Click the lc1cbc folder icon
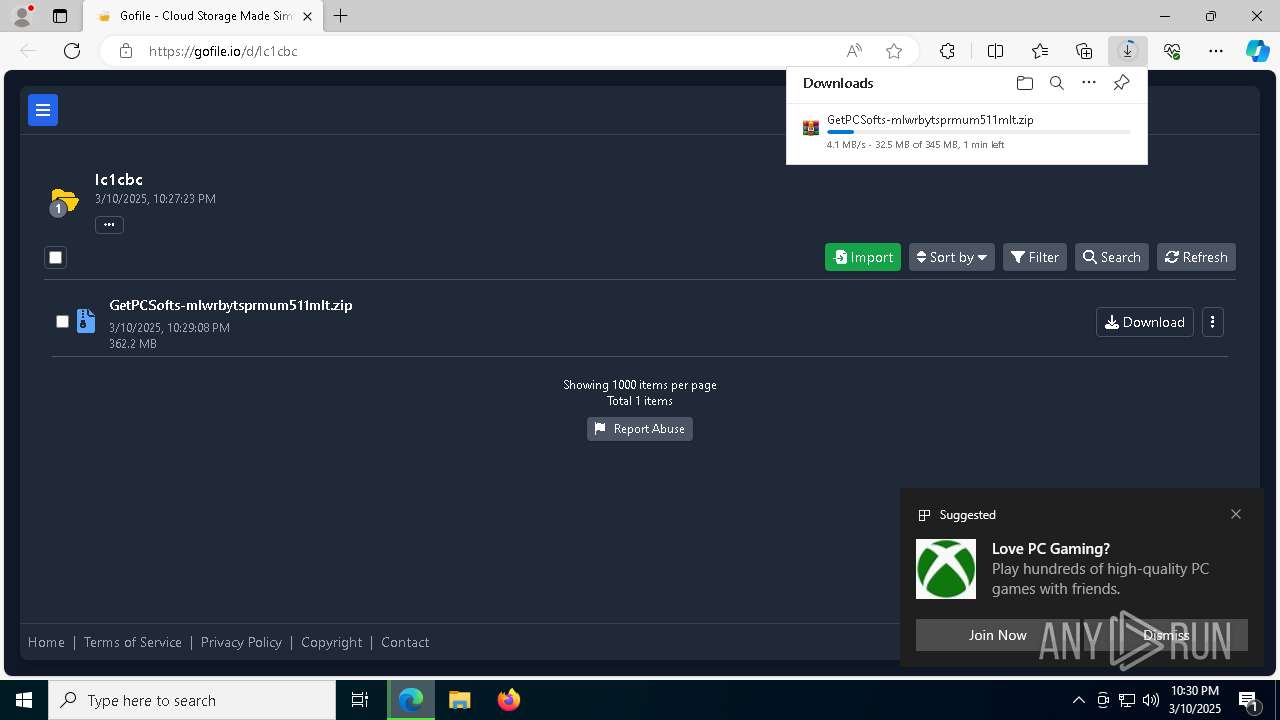 coord(64,201)
